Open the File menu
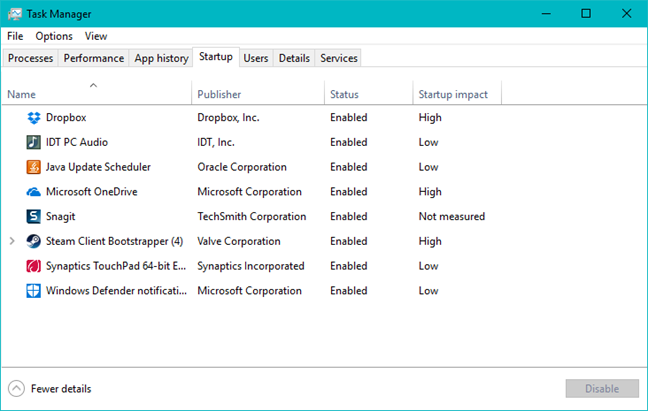This screenshot has height=411, width=648. click(15, 36)
